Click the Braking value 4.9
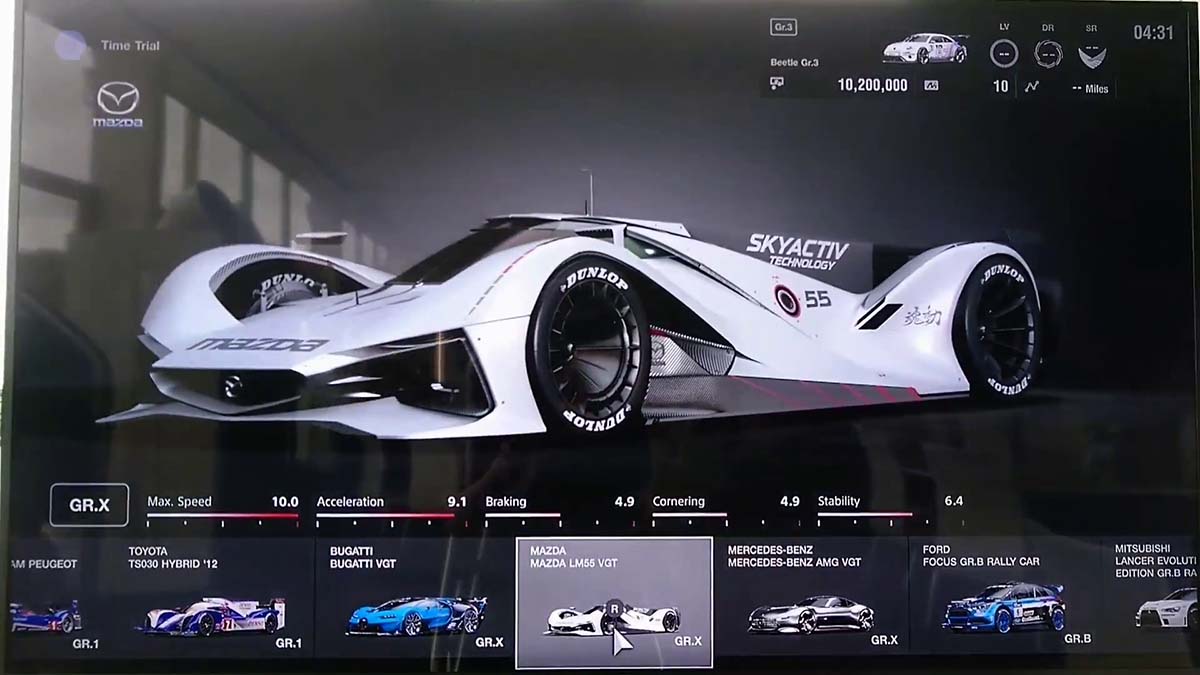This screenshot has height=675, width=1200. (624, 501)
